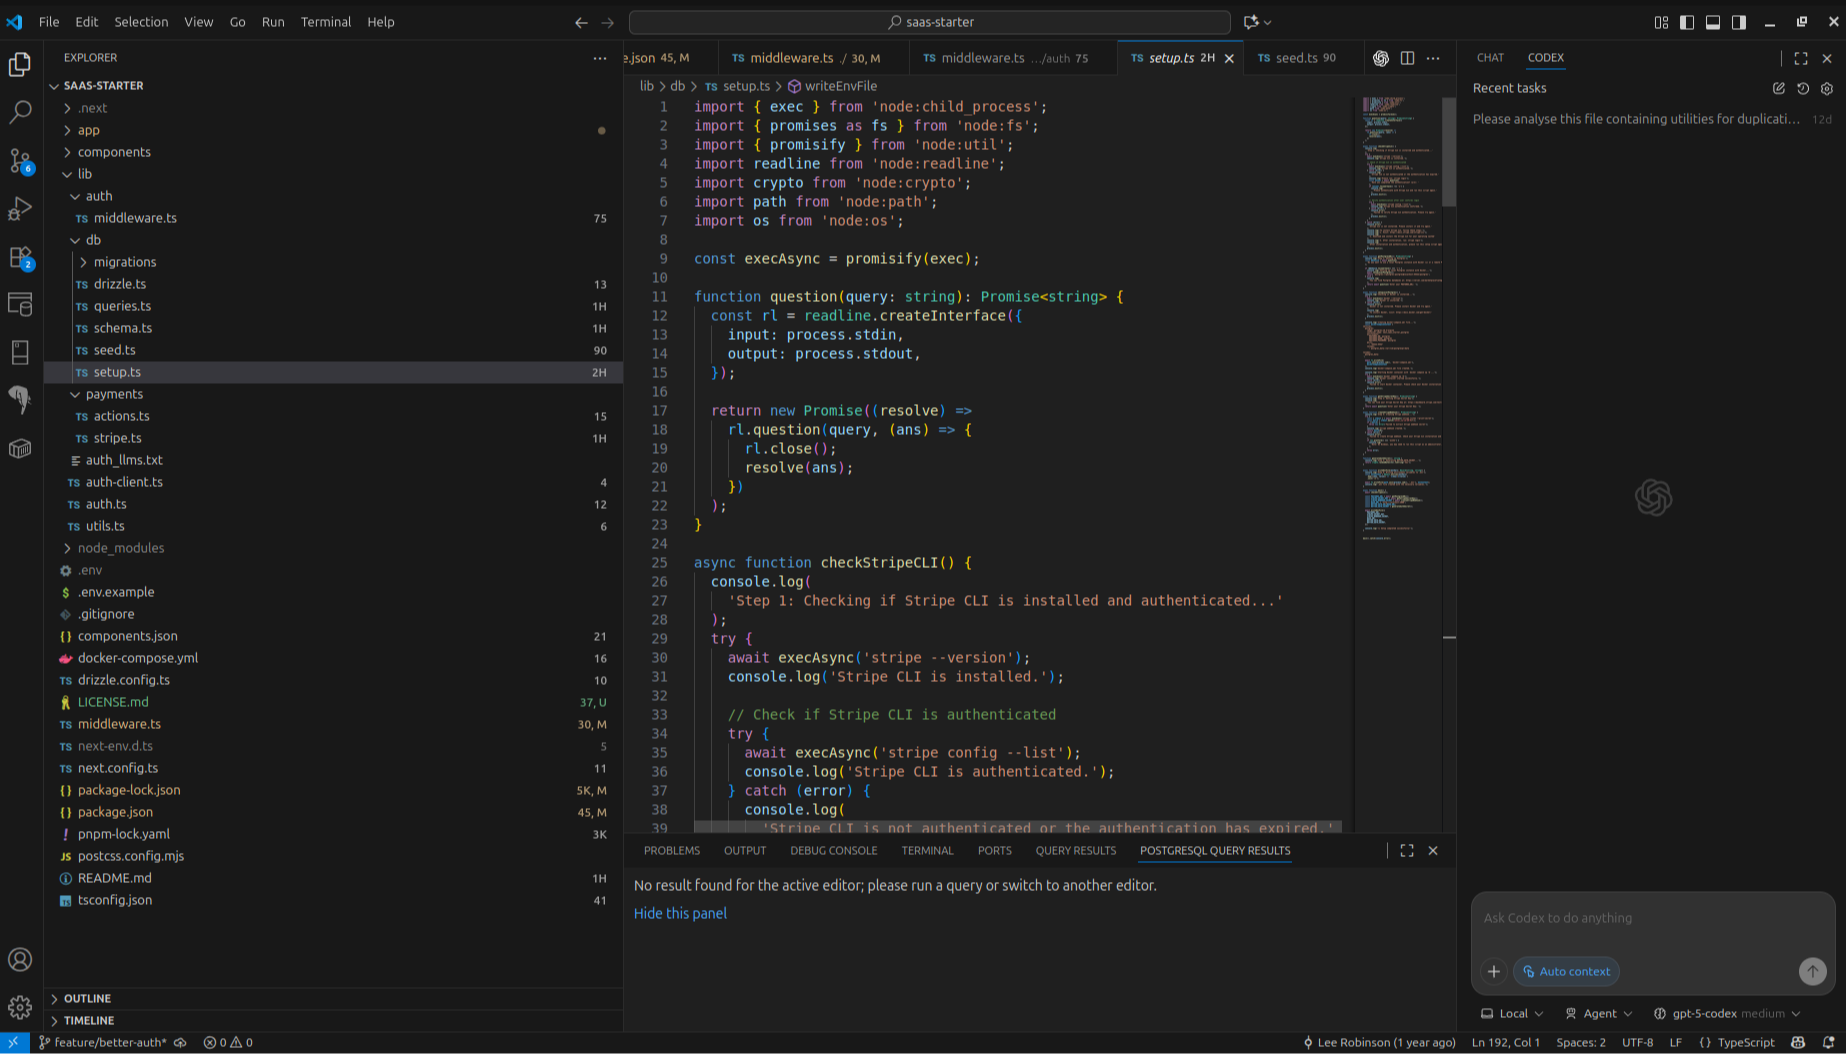Open Codex task history icon

pos(1803,88)
